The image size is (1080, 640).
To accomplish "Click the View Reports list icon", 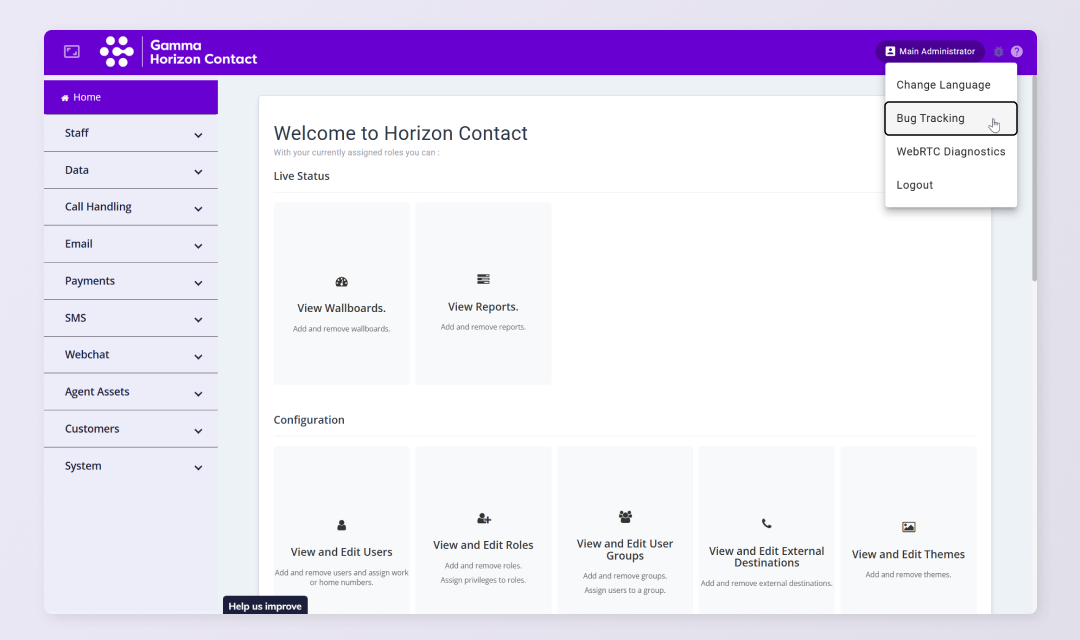I will (483, 279).
